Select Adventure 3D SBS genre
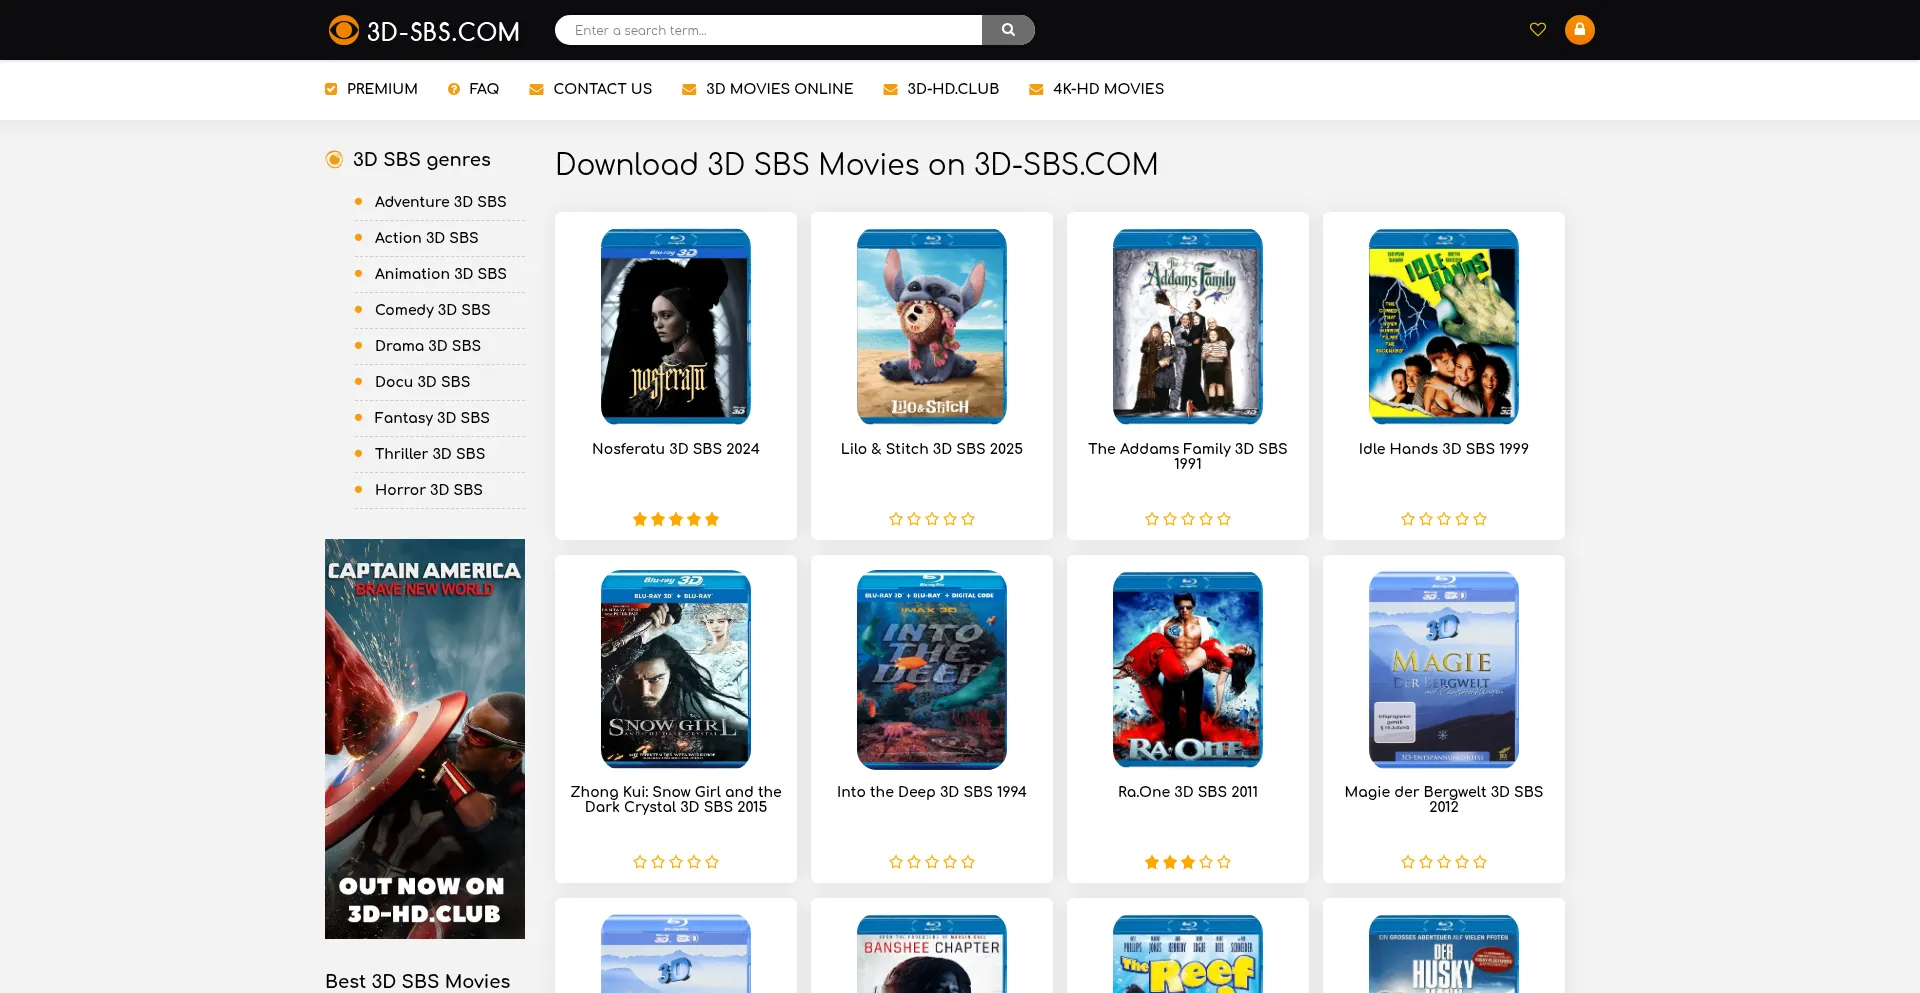Image resolution: width=1920 pixels, height=993 pixels. click(x=440, y=202)
